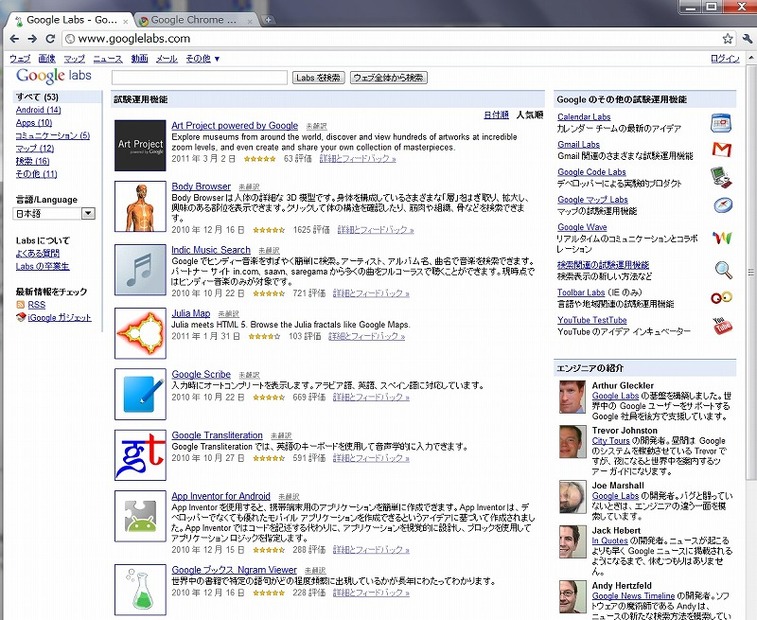Switch to the Google Chrome tab
Screen dimensions: 757x620
(194, 20)
